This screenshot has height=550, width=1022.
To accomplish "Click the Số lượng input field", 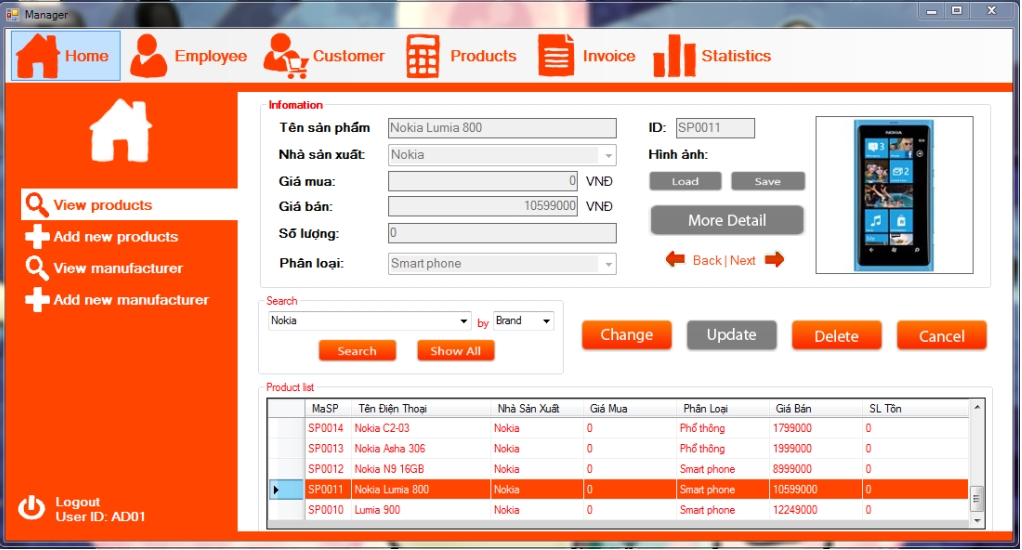I will point(502,233).
